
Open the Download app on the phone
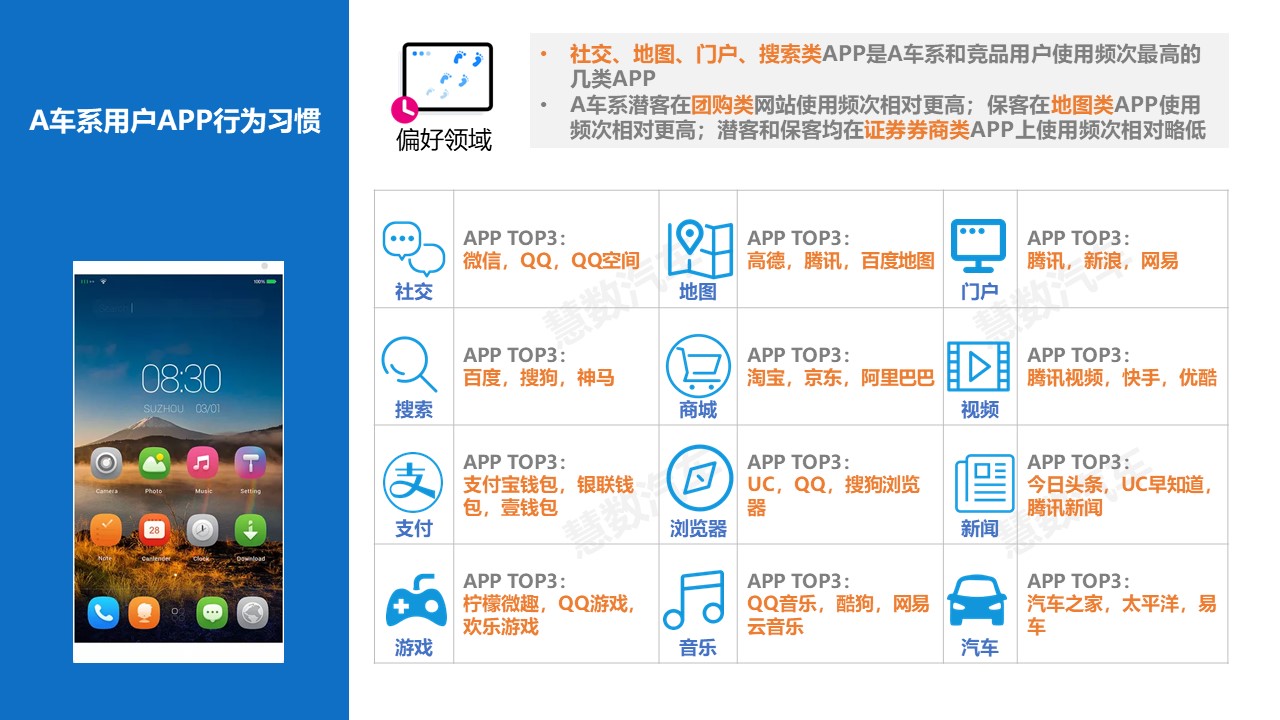click(251, 530)
